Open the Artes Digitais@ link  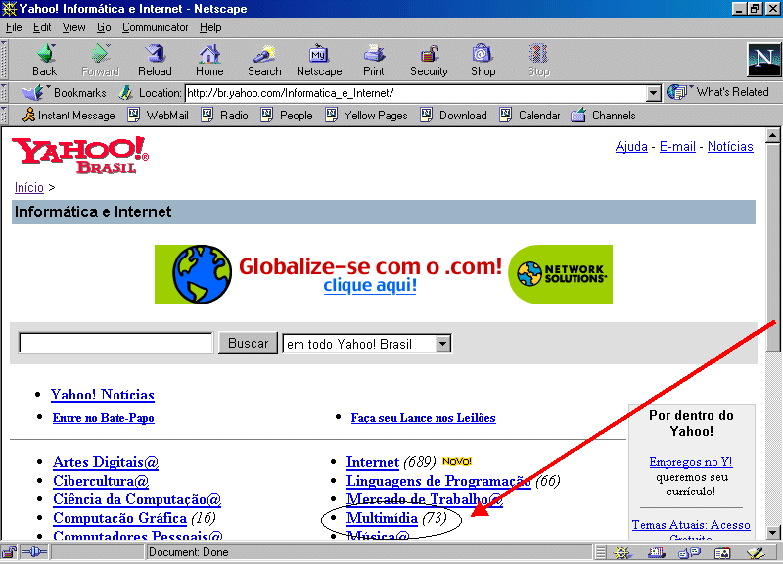[x=106, y=462]
